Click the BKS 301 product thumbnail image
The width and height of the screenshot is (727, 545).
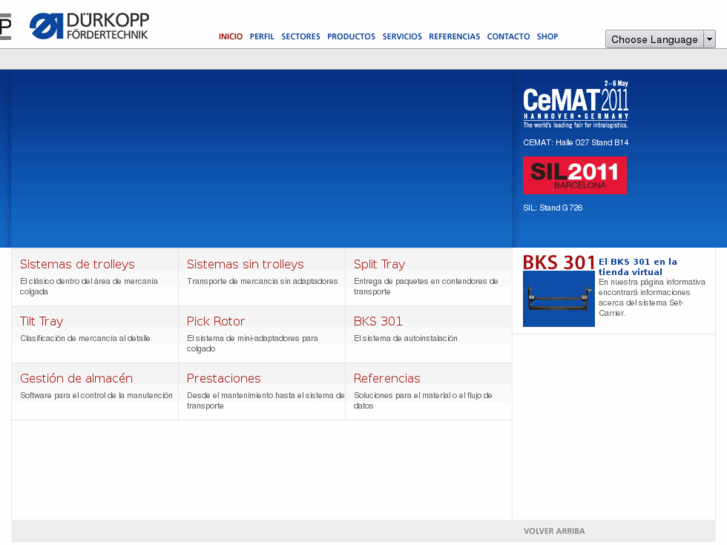pyautogui.click(x=559, y=299)
